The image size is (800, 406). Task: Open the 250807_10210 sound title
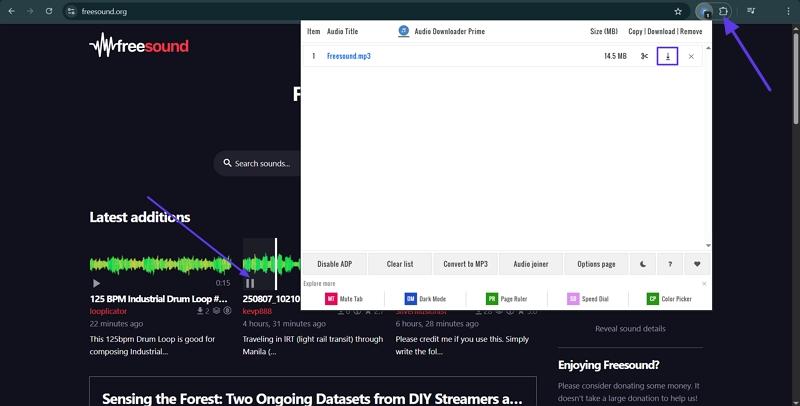(271, 299)
